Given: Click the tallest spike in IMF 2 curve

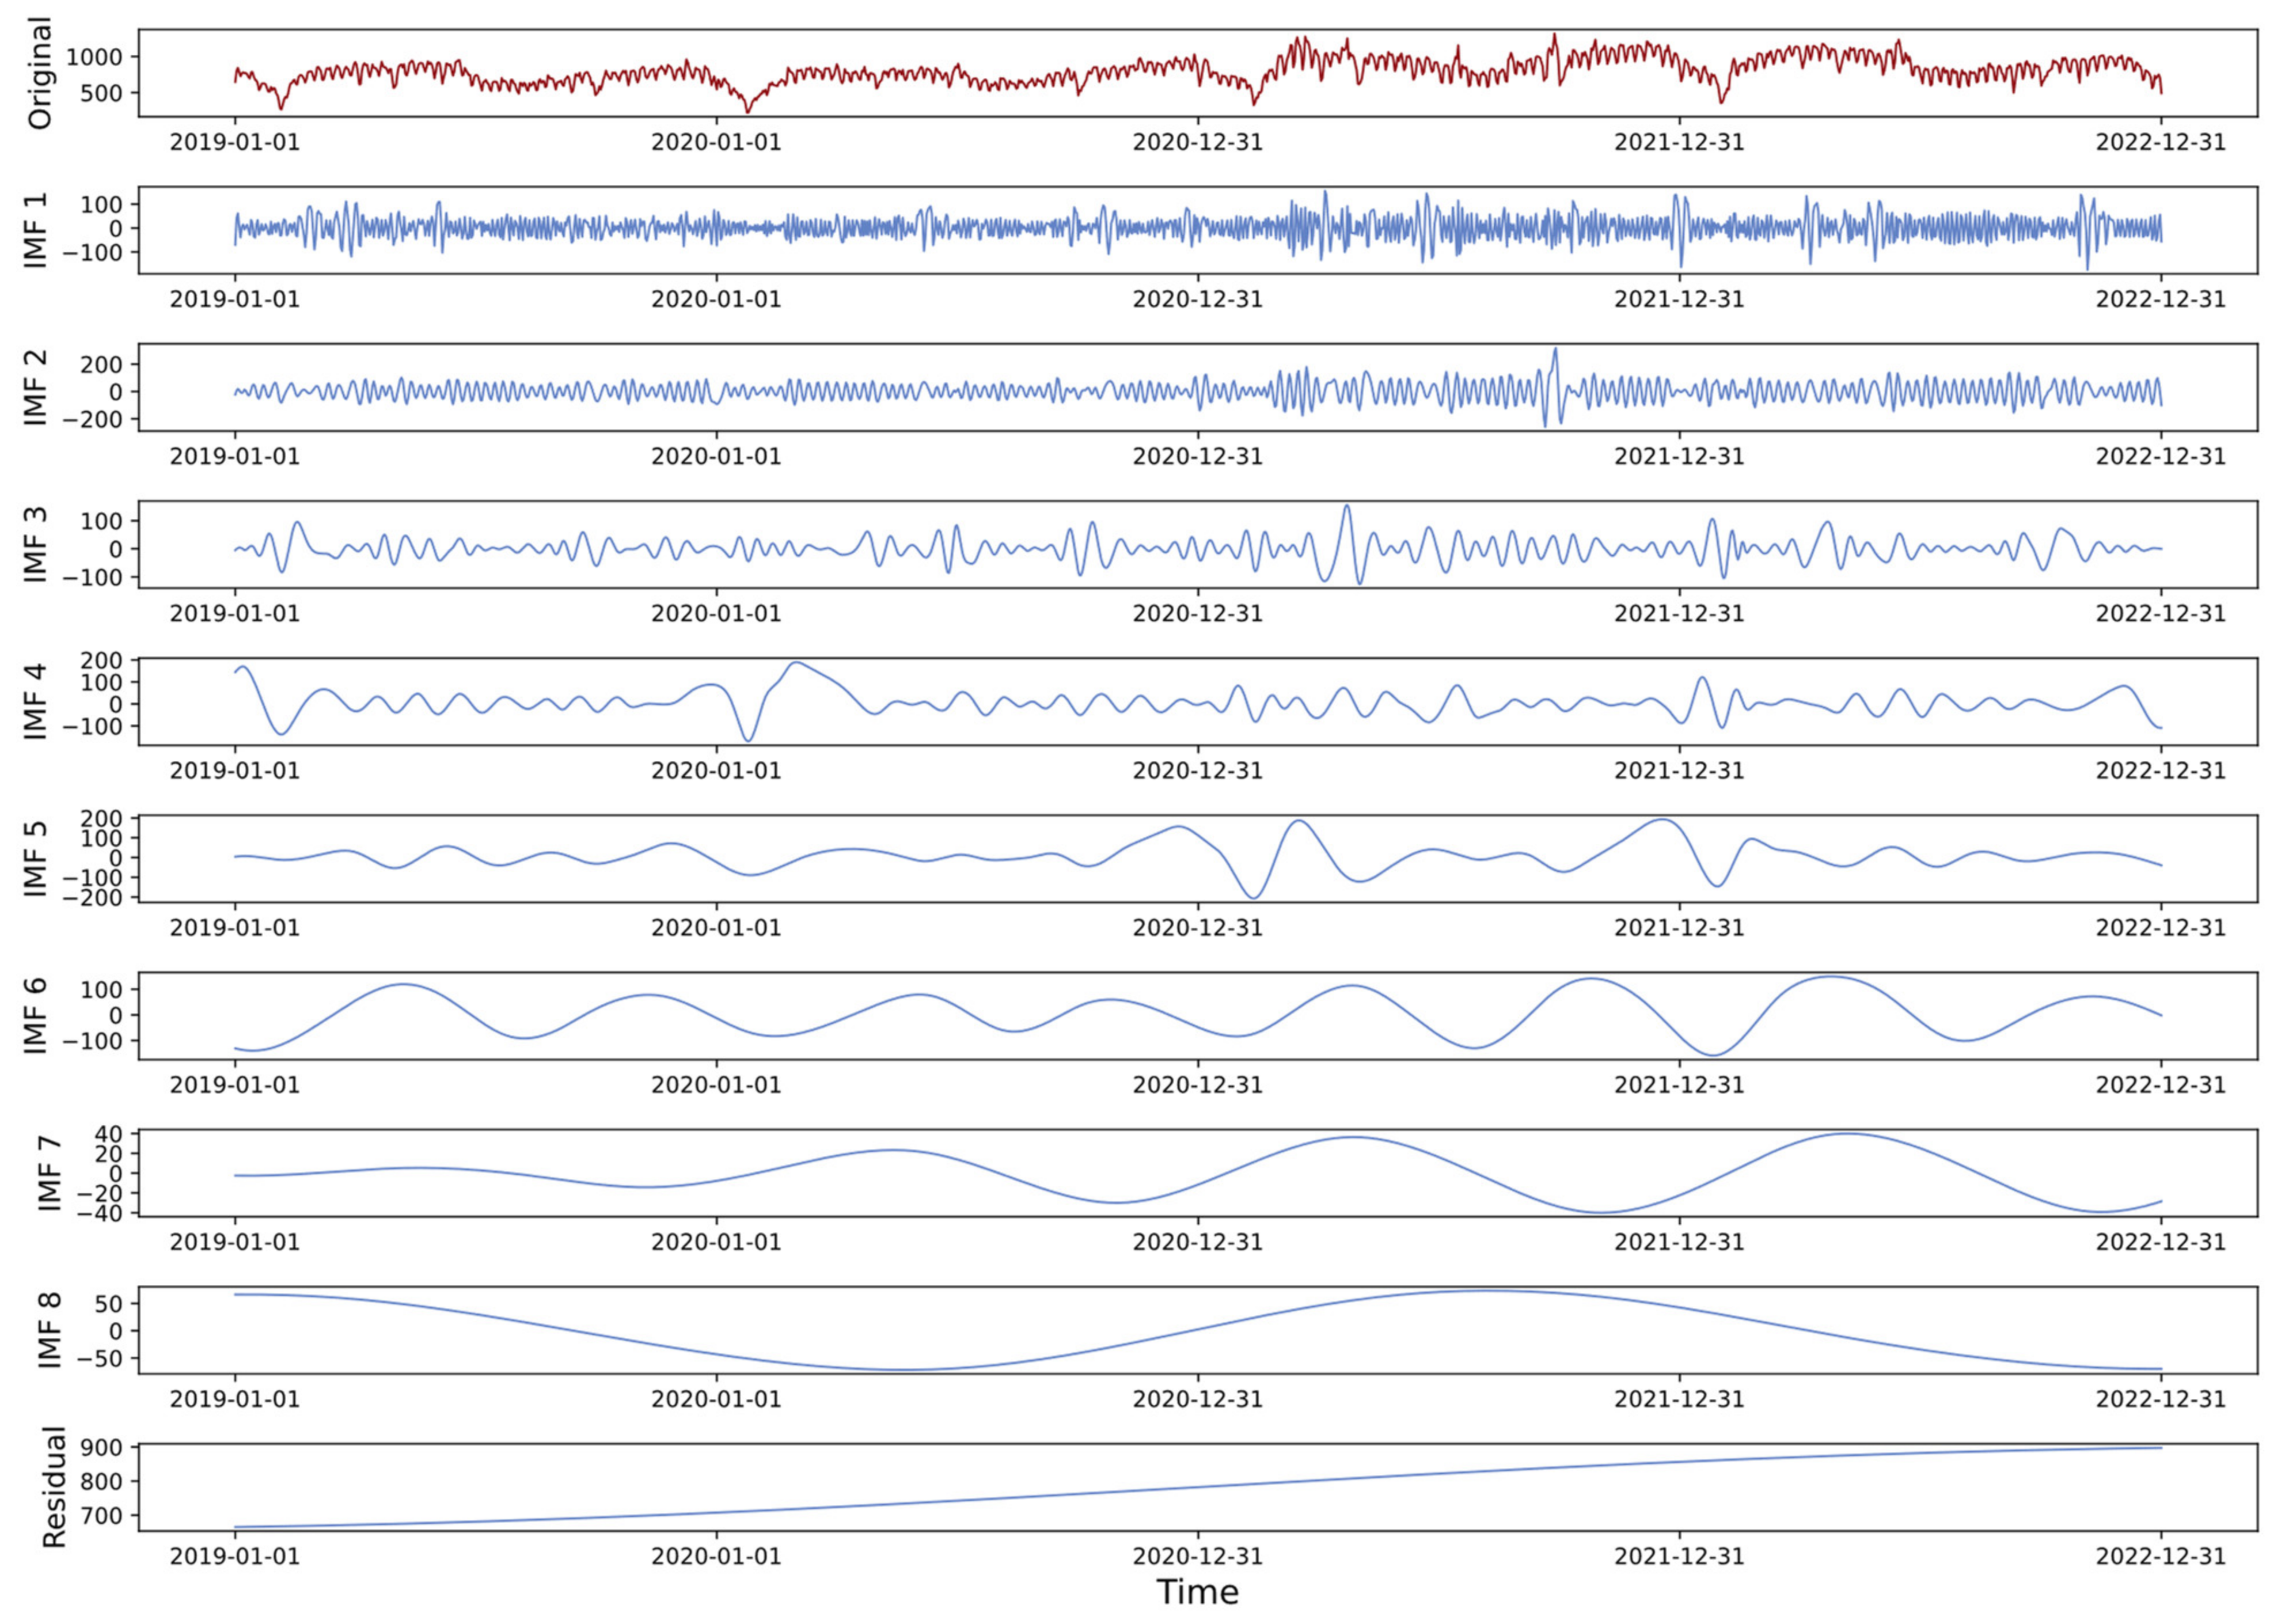Looking at the screenshot, I should click(1555, 350).
